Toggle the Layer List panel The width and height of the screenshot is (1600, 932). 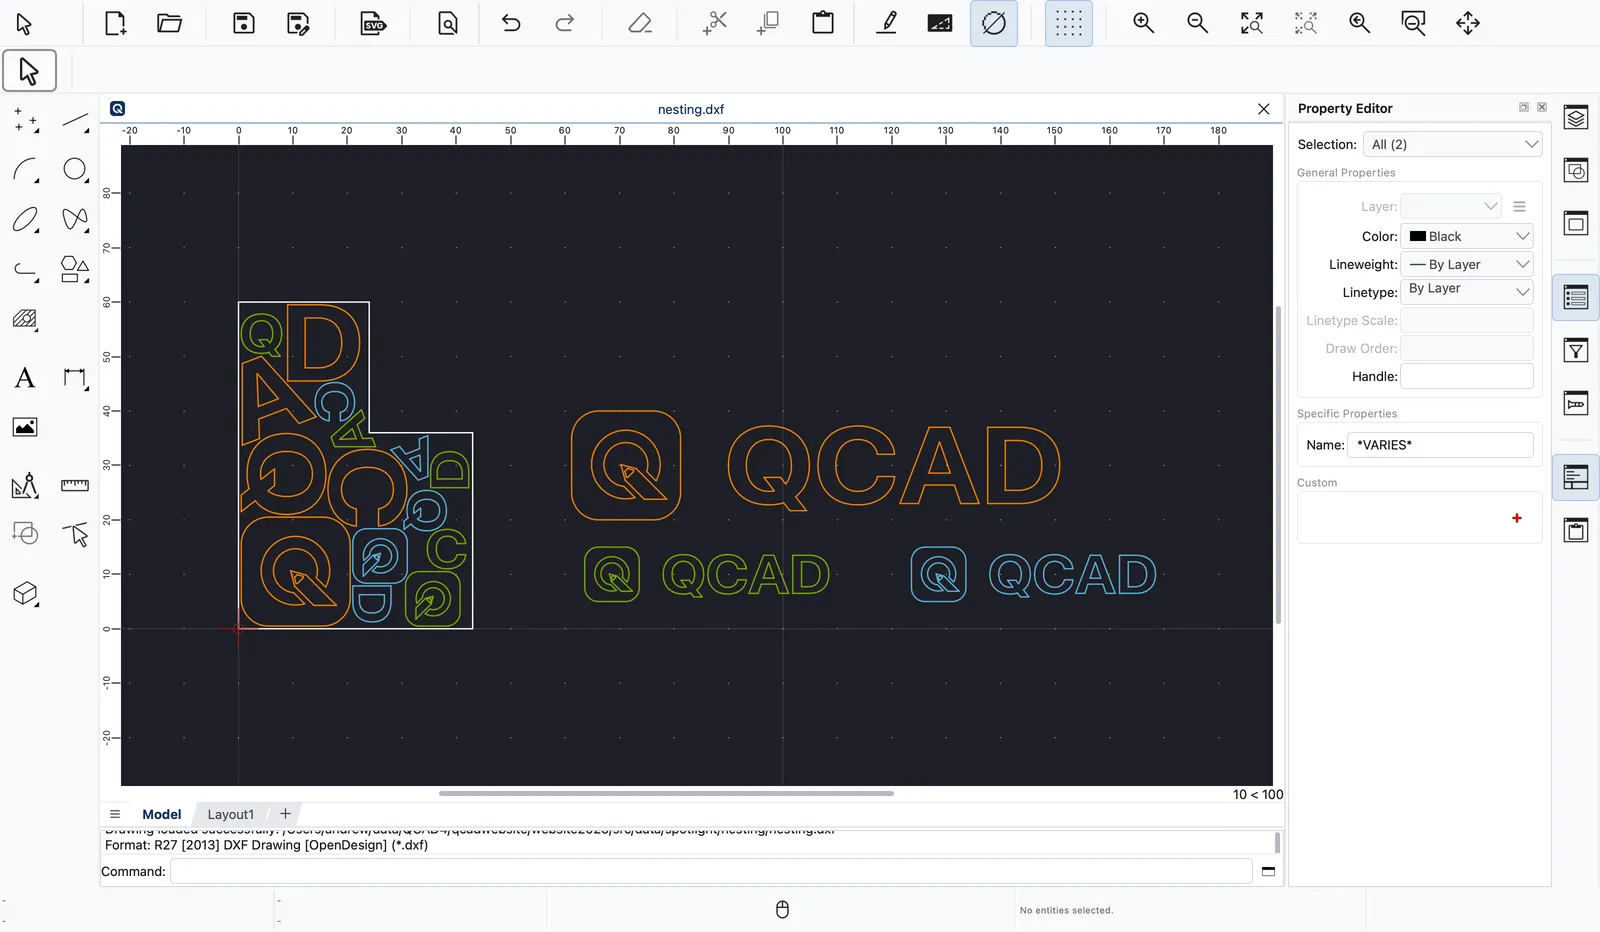(x=1576, y=118)
